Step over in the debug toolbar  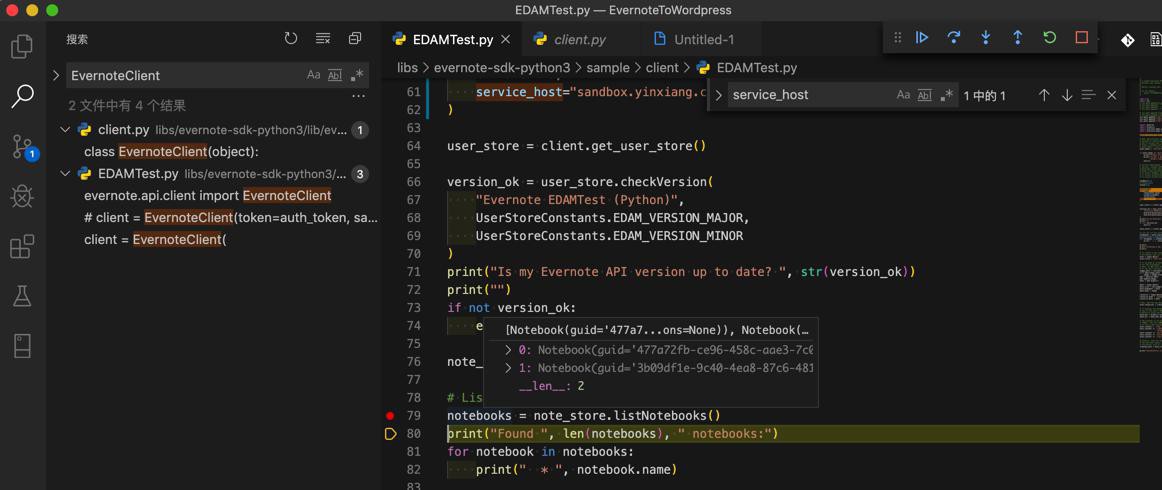[x=954, y=38]
